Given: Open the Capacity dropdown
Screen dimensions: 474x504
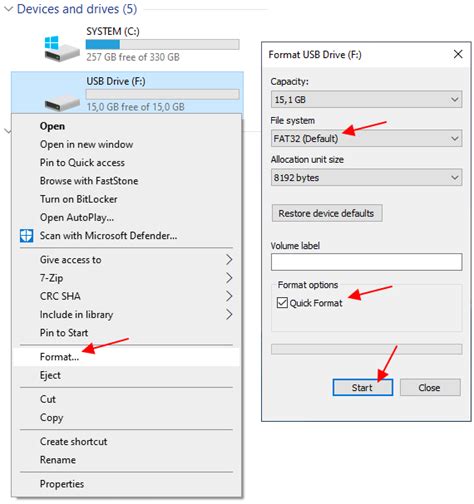Looking at the screenshot, I should [366, 99].
